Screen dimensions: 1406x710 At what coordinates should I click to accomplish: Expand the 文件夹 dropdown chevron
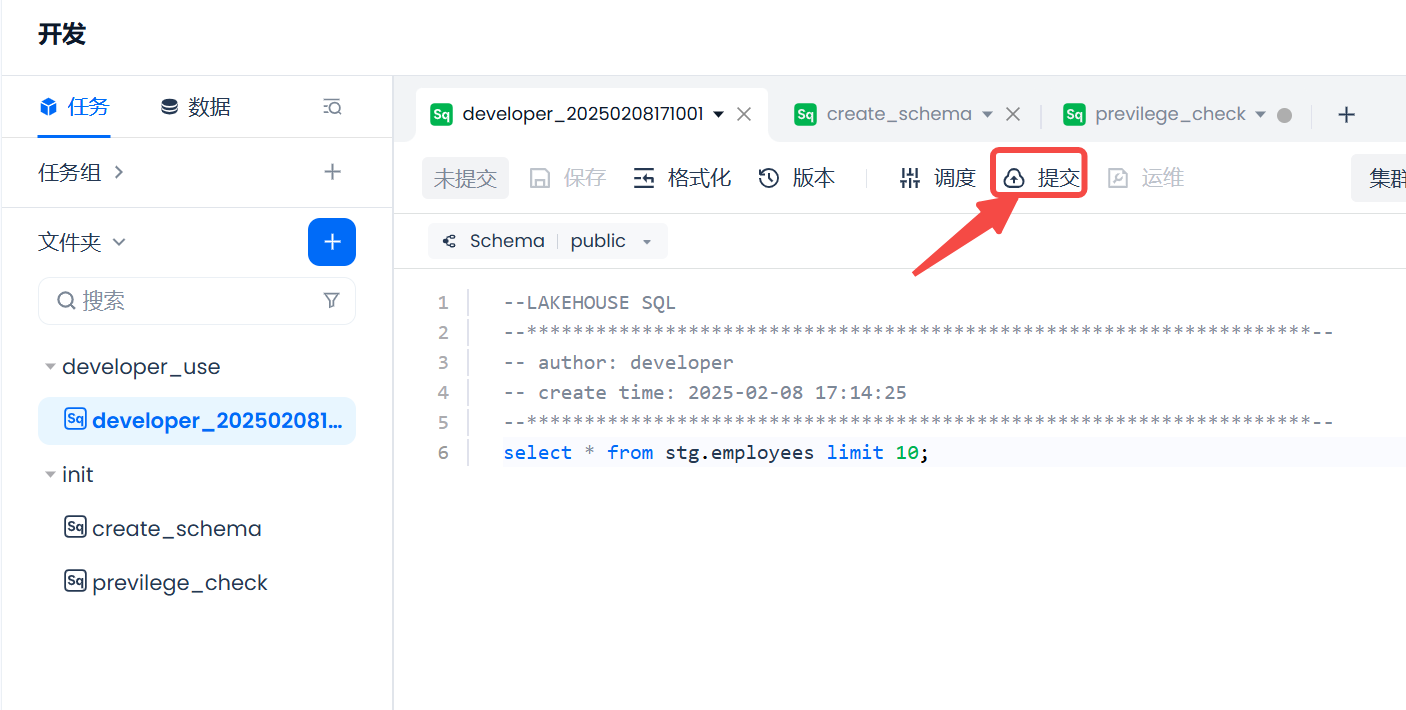pyautogui.click(x=119, y=242)
